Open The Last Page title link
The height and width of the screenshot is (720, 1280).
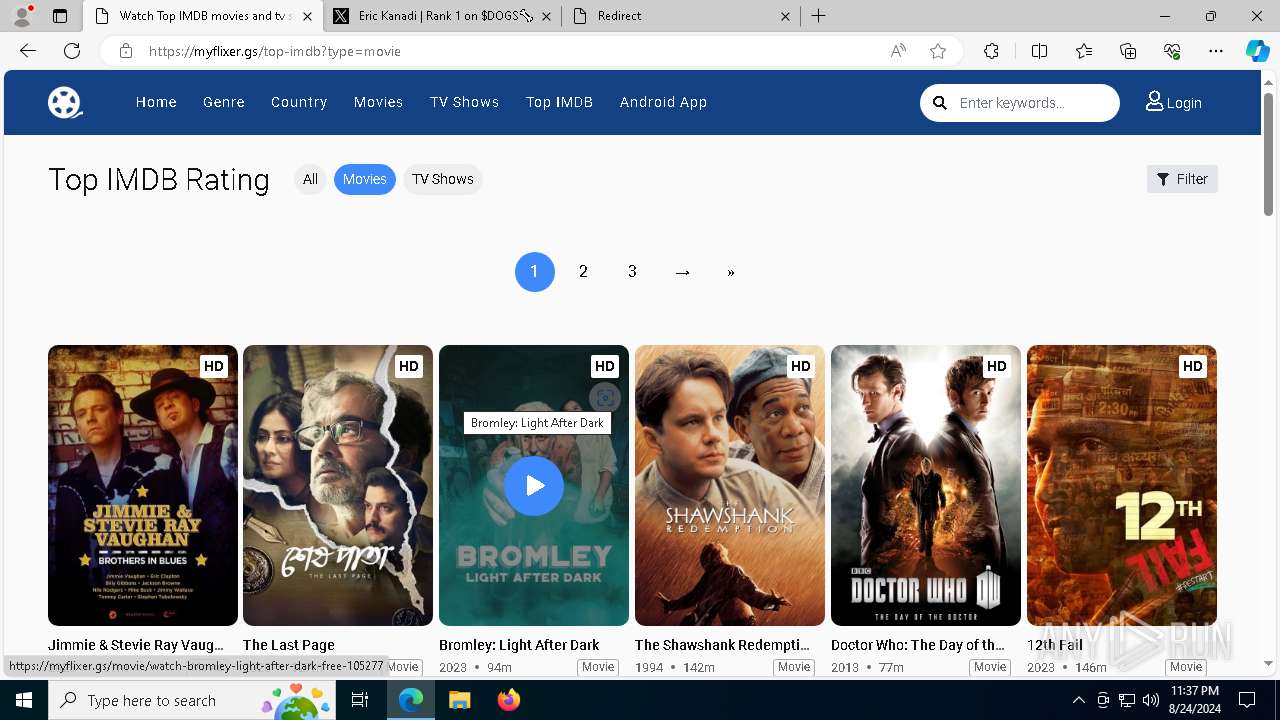tap(289, 645)
